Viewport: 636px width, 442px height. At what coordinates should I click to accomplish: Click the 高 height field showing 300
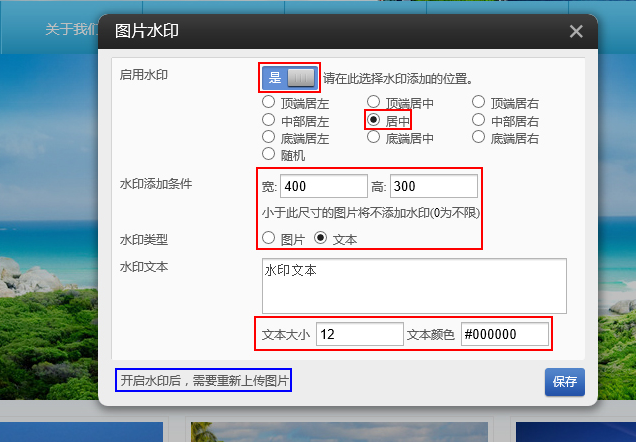[434, 186]
